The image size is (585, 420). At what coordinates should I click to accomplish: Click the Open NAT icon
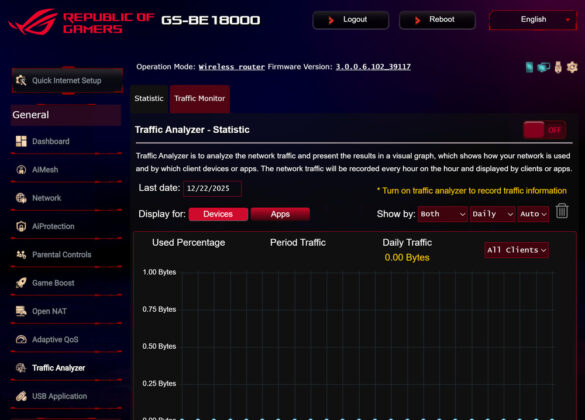21,311
